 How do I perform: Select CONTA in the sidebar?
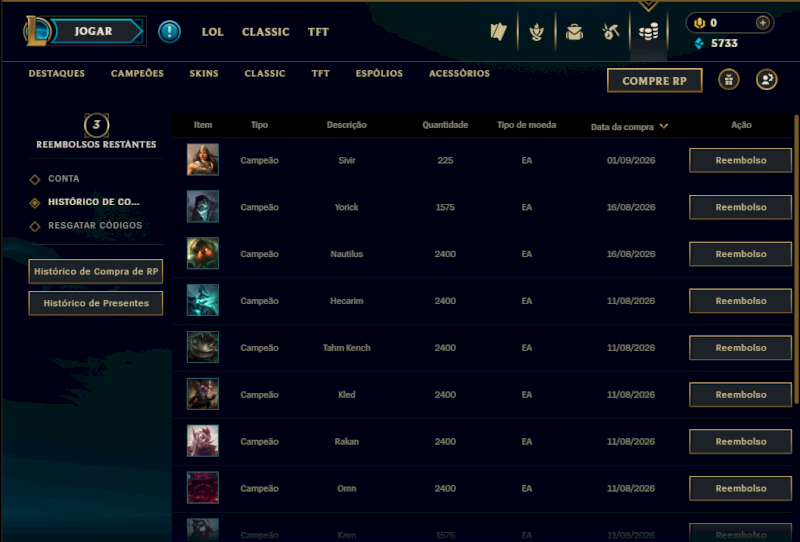64,179
